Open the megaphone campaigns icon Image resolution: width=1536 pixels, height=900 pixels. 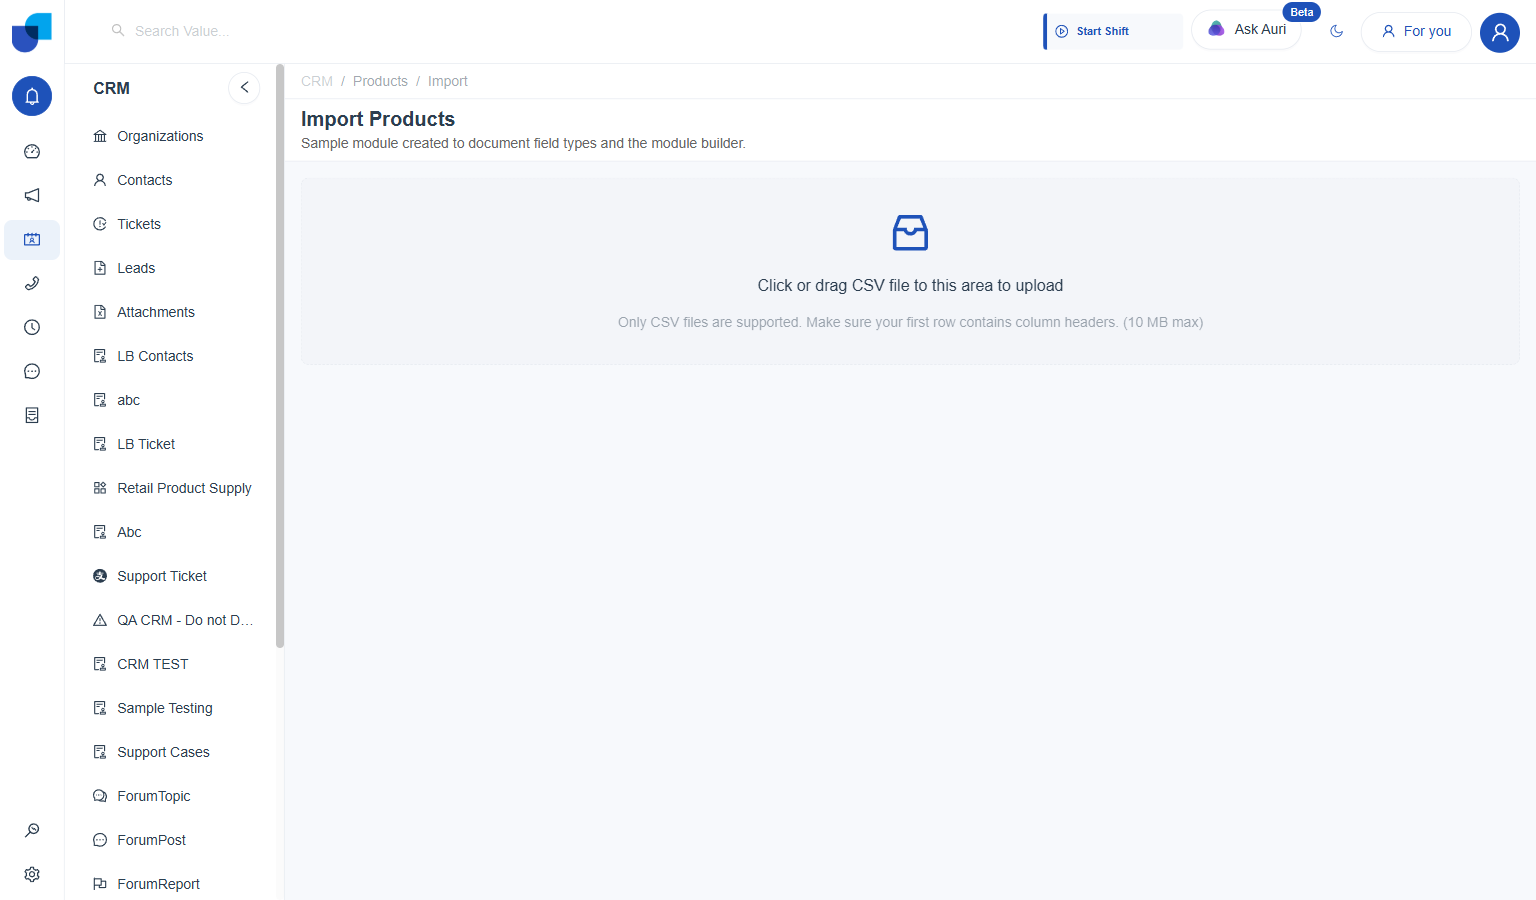coord(32,196)
